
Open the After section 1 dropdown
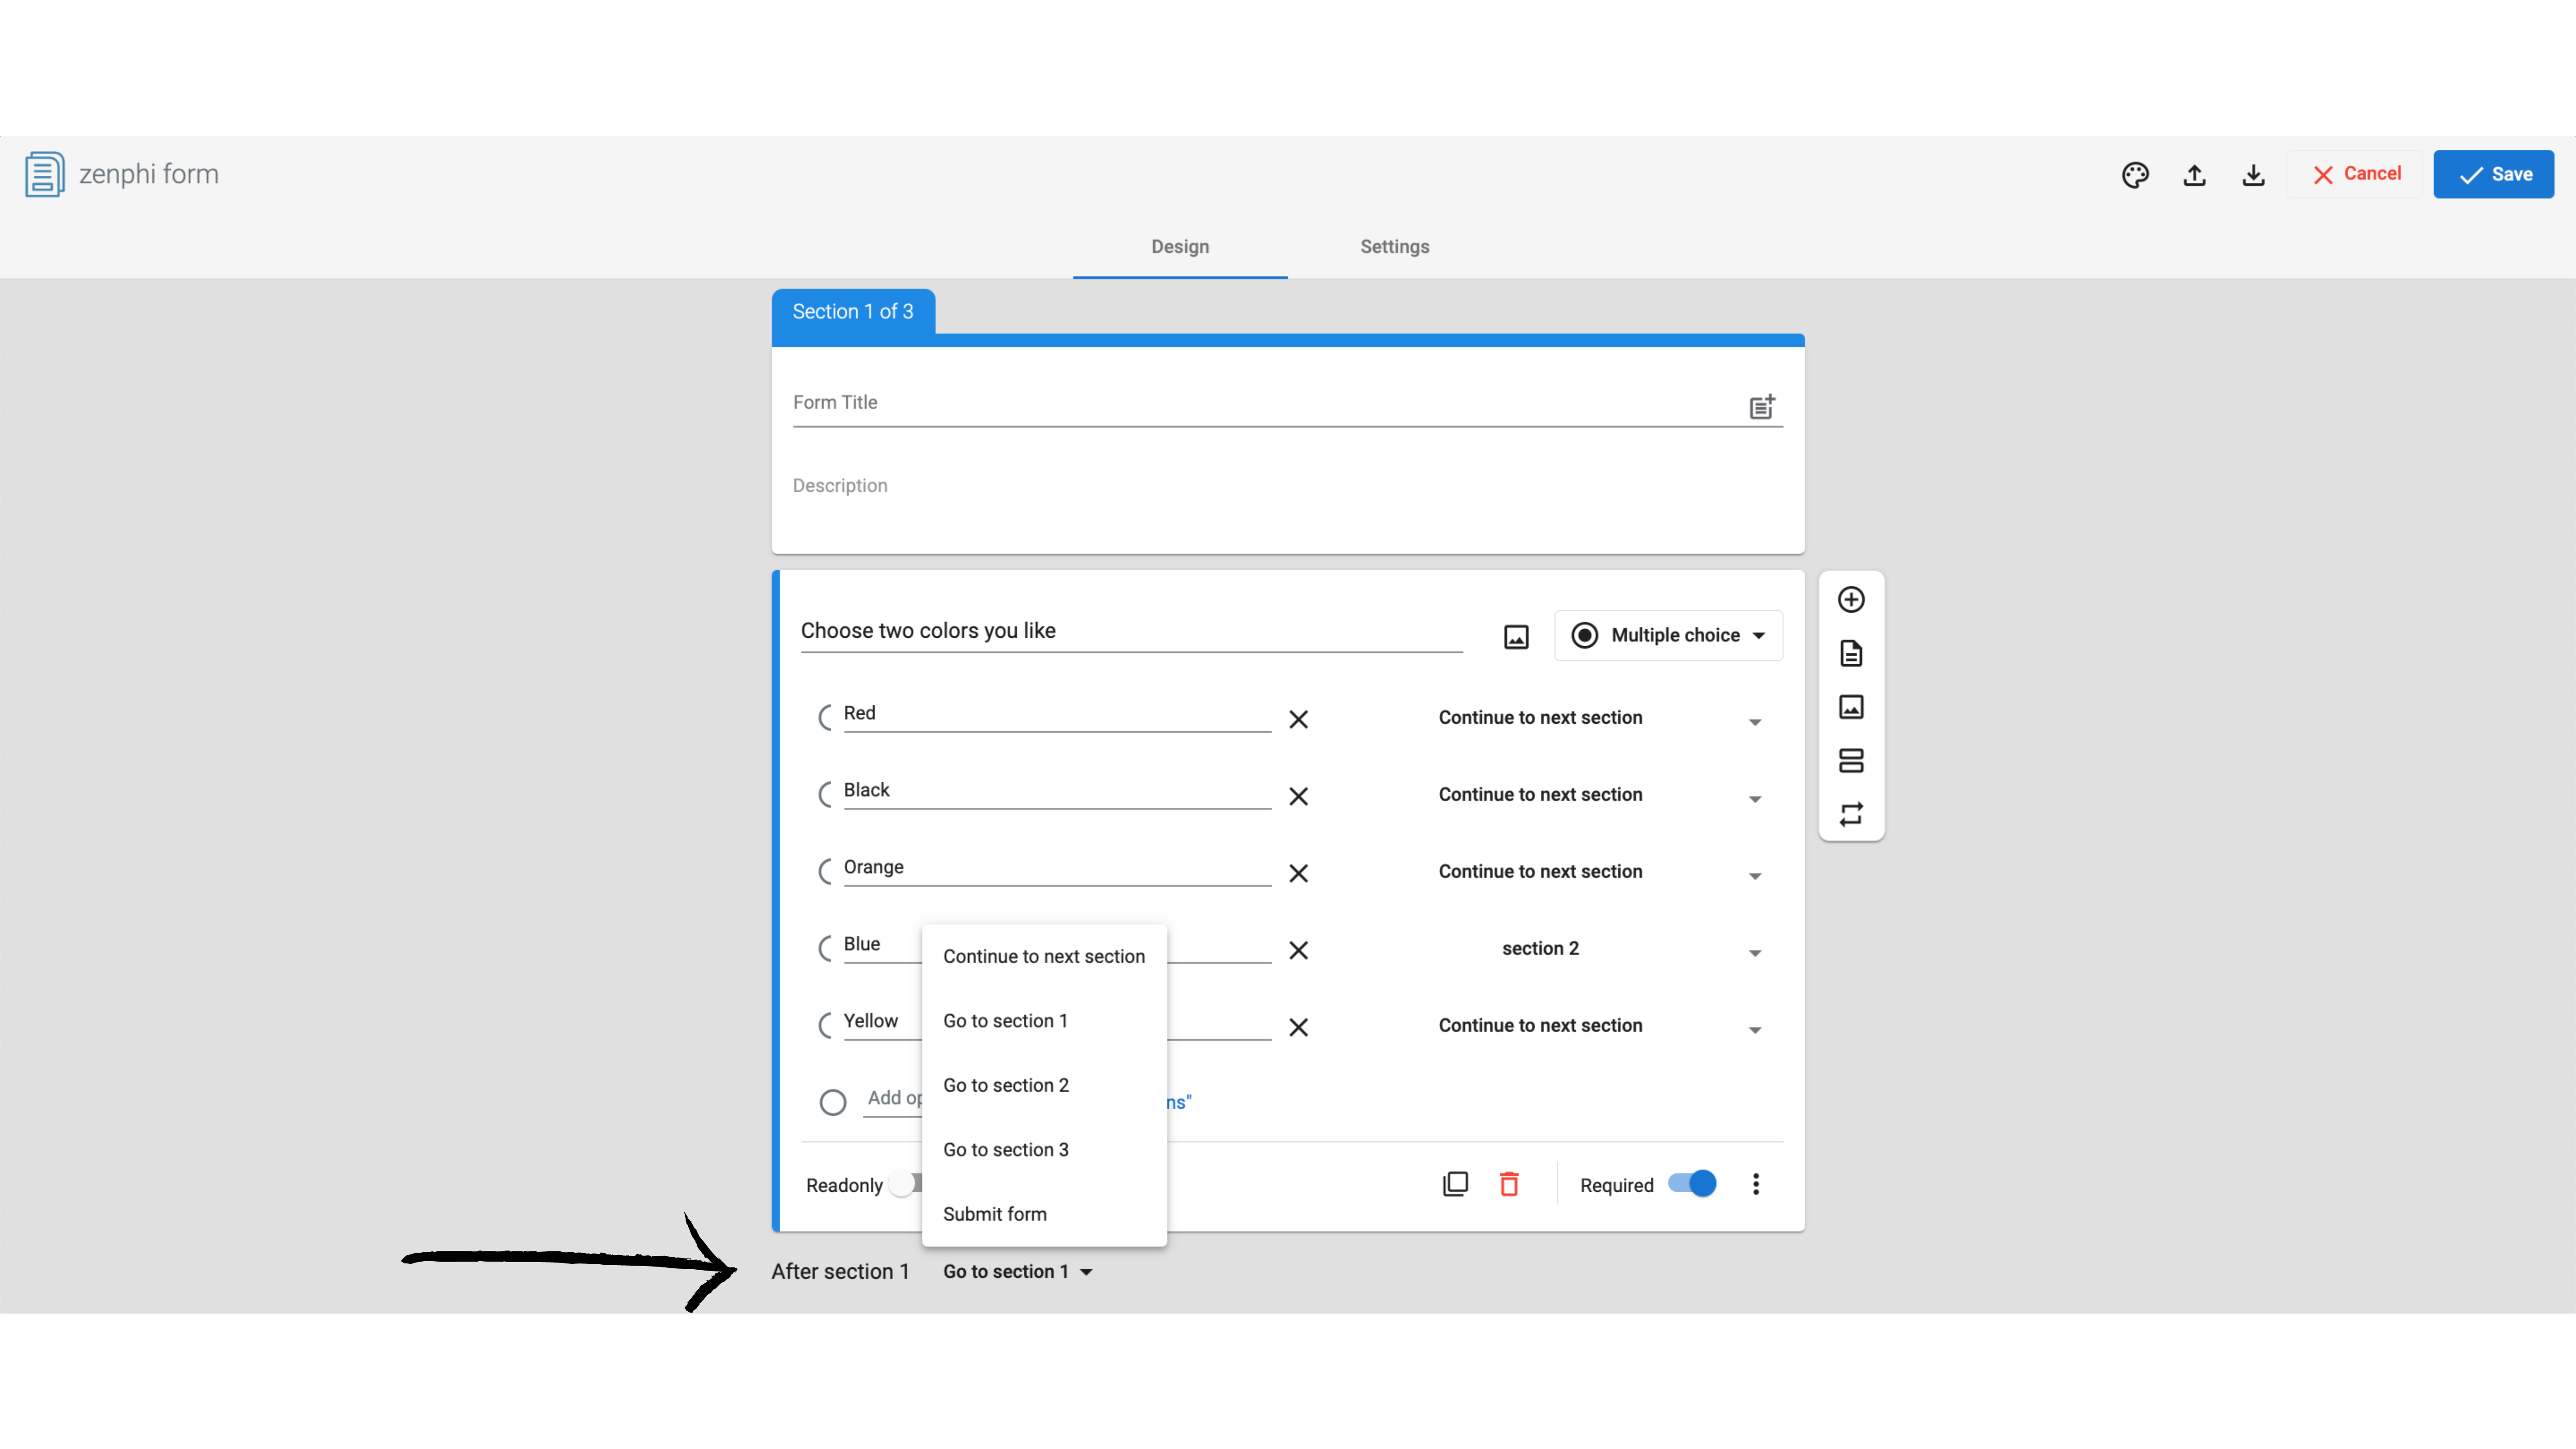[x=1016, y=1271]
